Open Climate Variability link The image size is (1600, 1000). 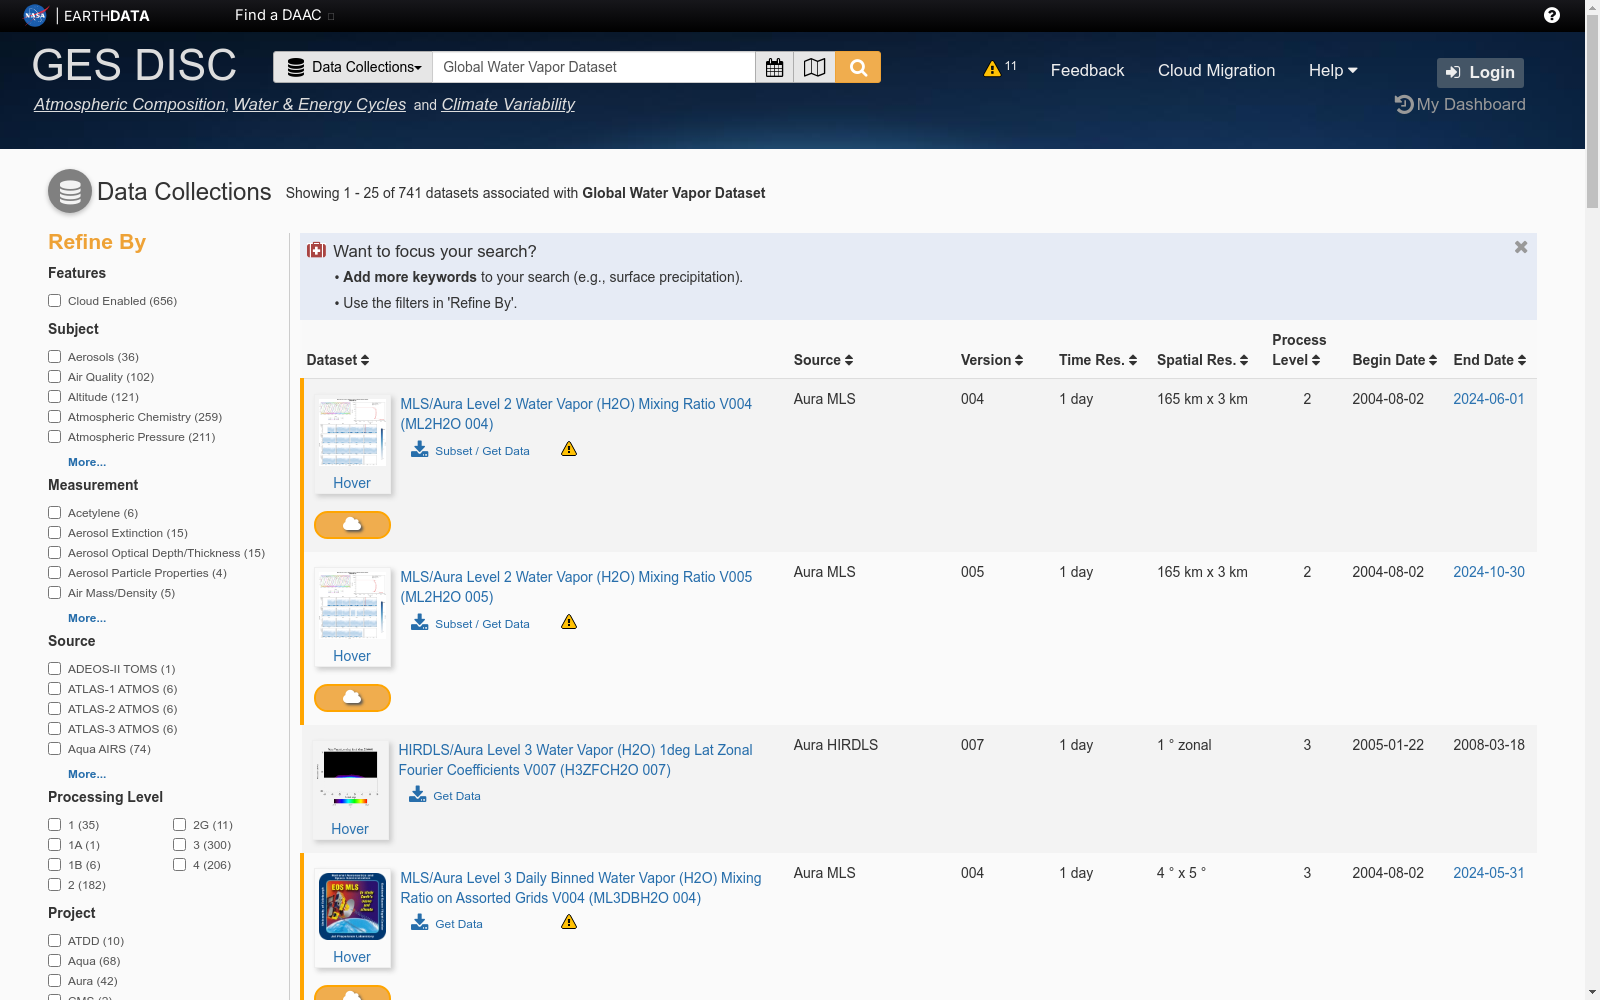[x=508, y=104]
